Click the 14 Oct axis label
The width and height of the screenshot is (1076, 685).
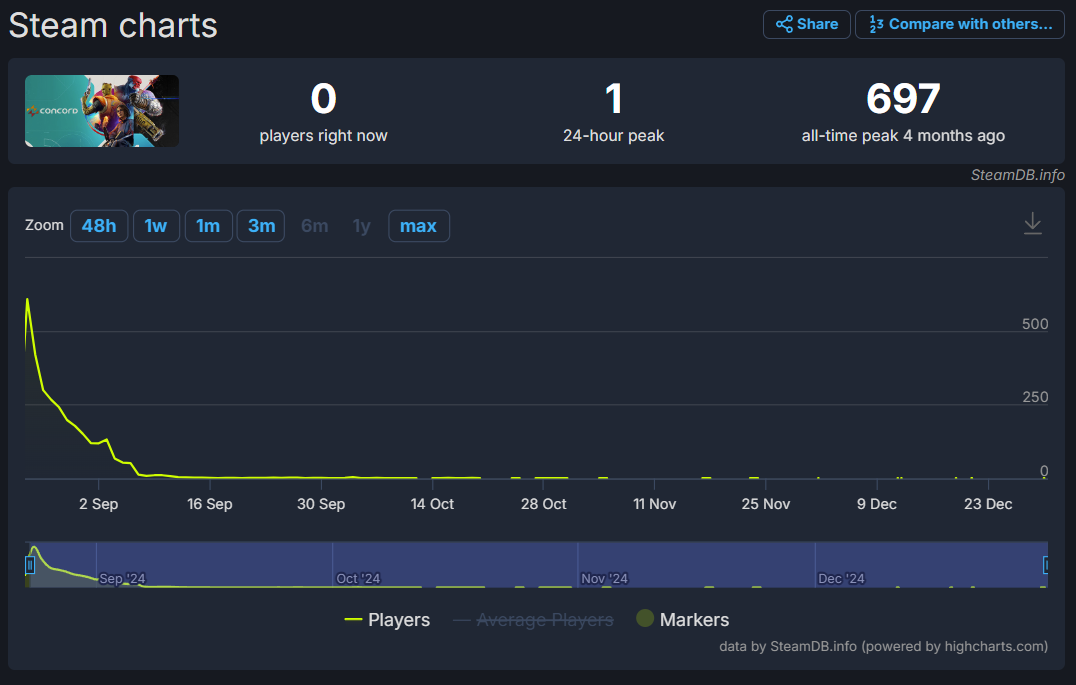(x=432, y=504)
